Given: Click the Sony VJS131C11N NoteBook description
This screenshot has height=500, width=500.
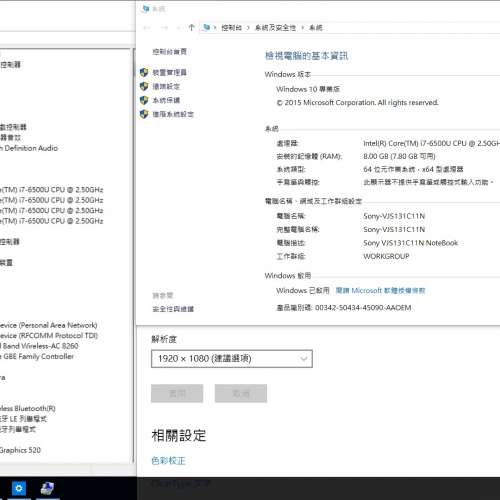Looking at the screenshot, I should [411, 243].
